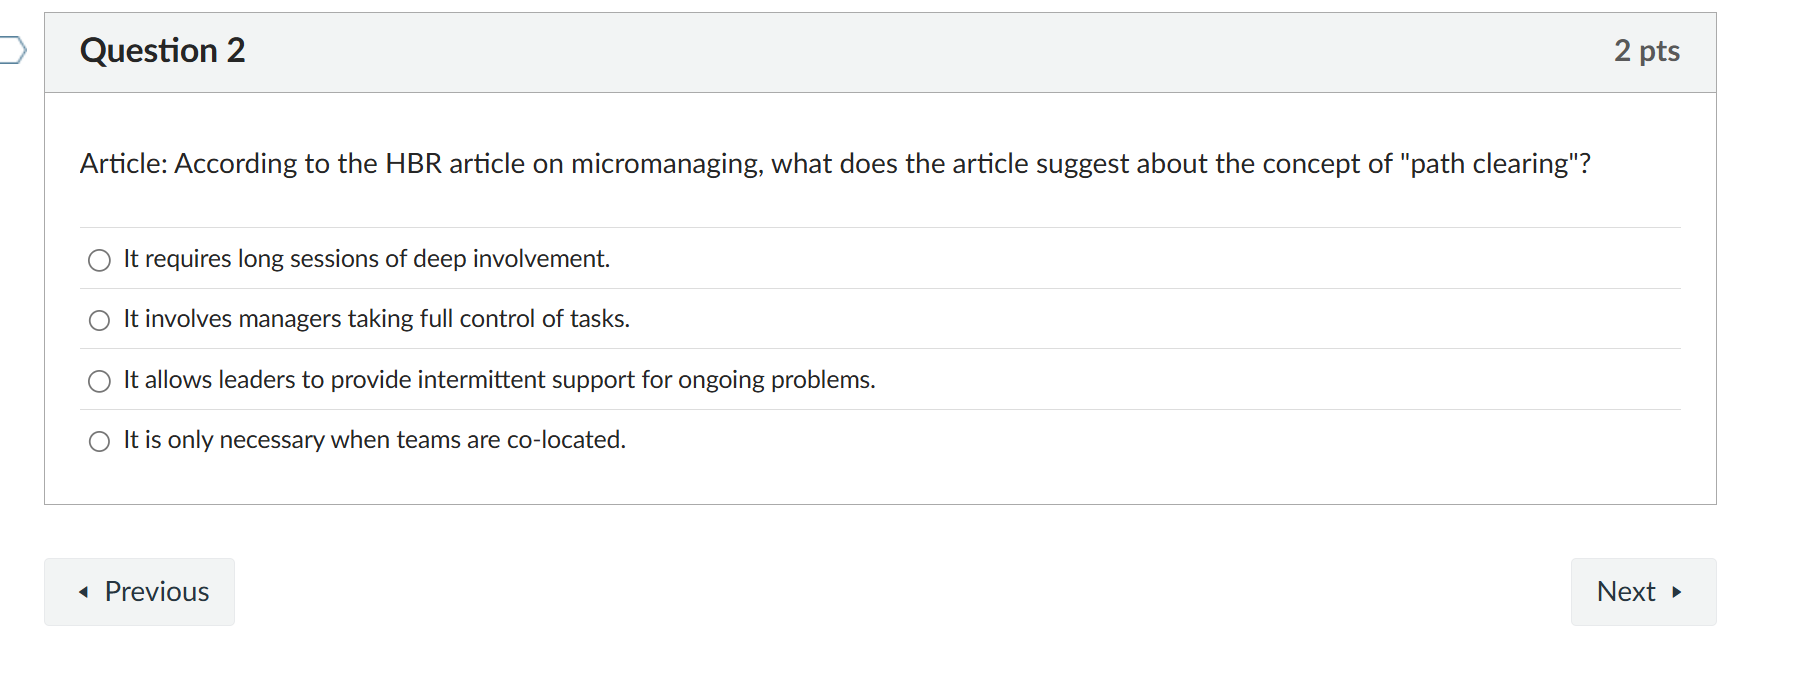This screenshot has width=1813, height=675.
Task: Advance to next question via Next
Action: (x=1642, y=591)
